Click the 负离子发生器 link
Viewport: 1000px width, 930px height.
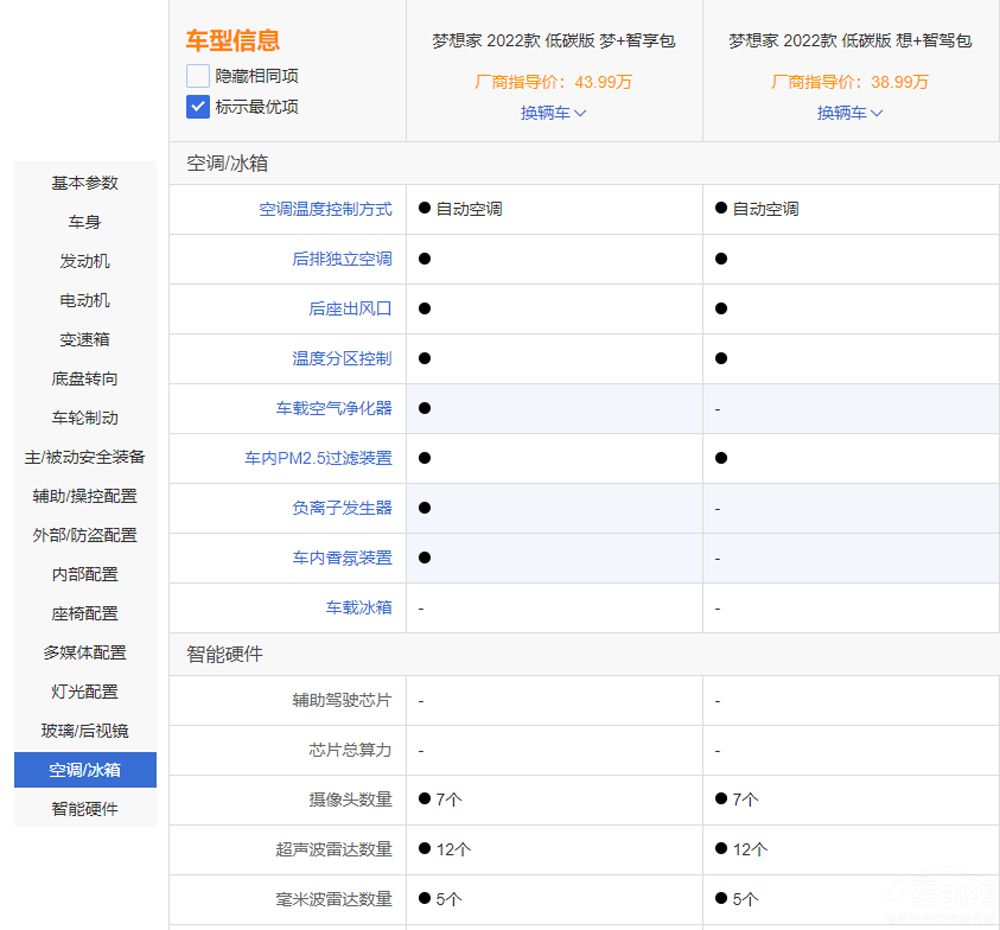342,508
